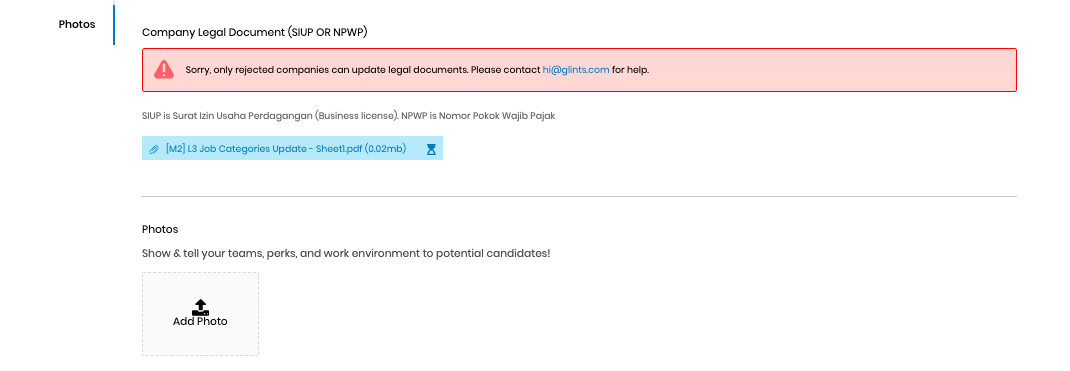Click the red warning triangle icon
Viewport: 1070px width, 371px height.
[x=164, y=70]
